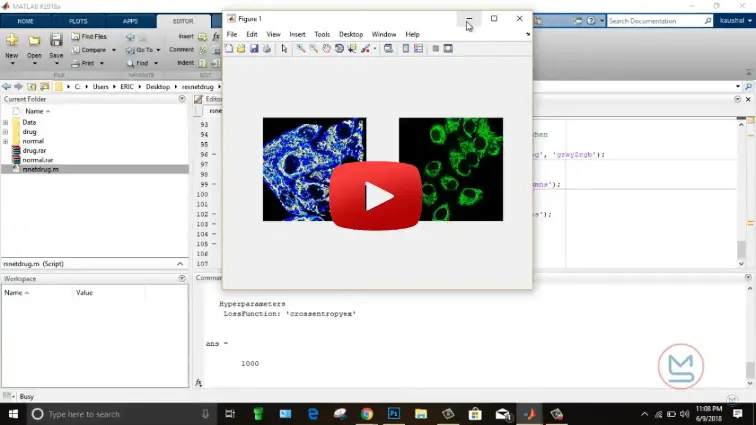Open the Desktop menu in Figure 1
This screenshot has height=425, width=756.
[351, 34]
